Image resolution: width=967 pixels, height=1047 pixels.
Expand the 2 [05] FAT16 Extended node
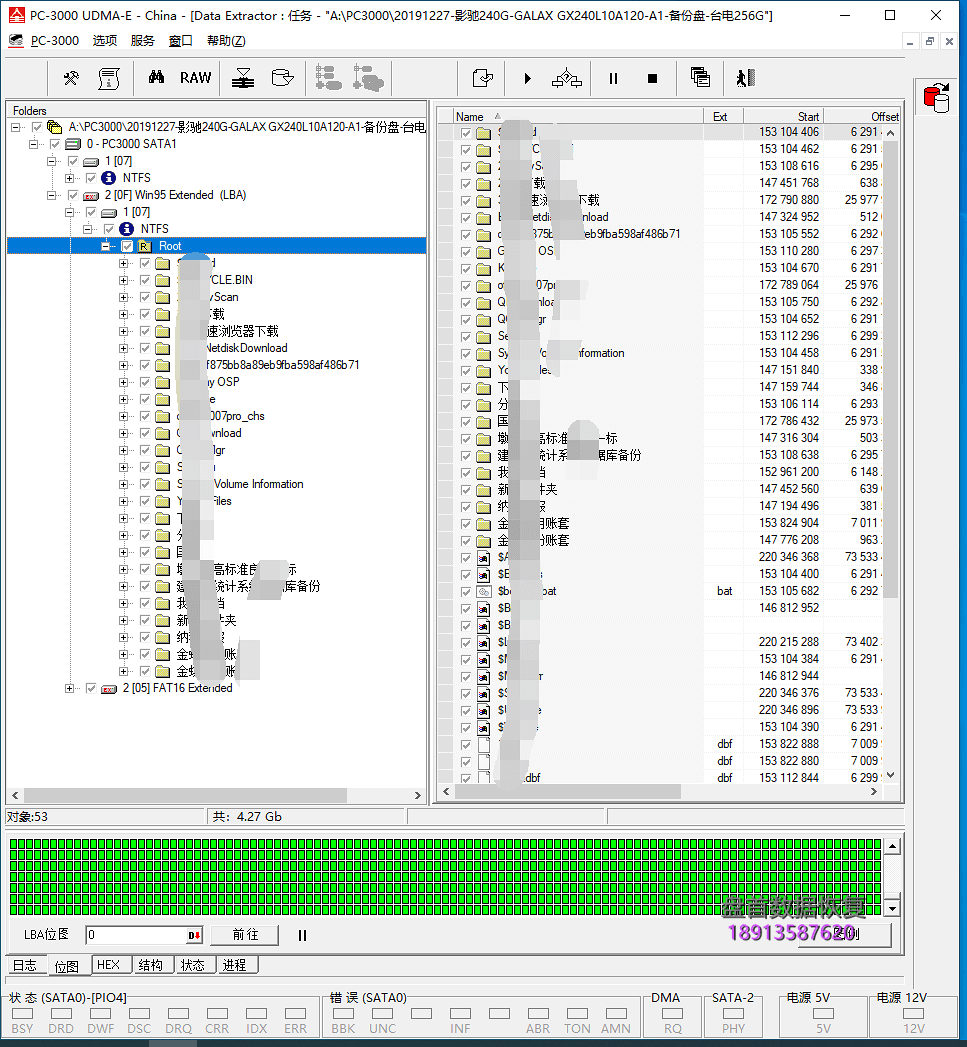69,688
